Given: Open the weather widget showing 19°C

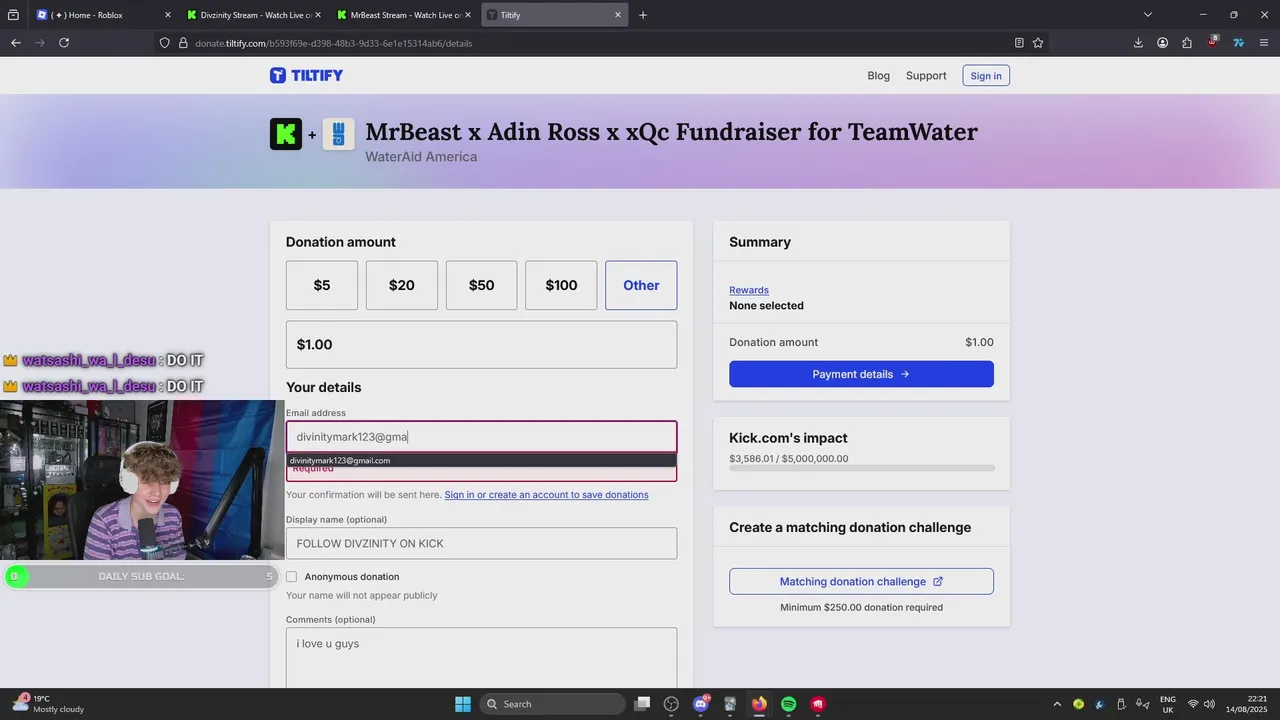Looking at the screenshot, I should pyautogui.click(x=48, y=704).
